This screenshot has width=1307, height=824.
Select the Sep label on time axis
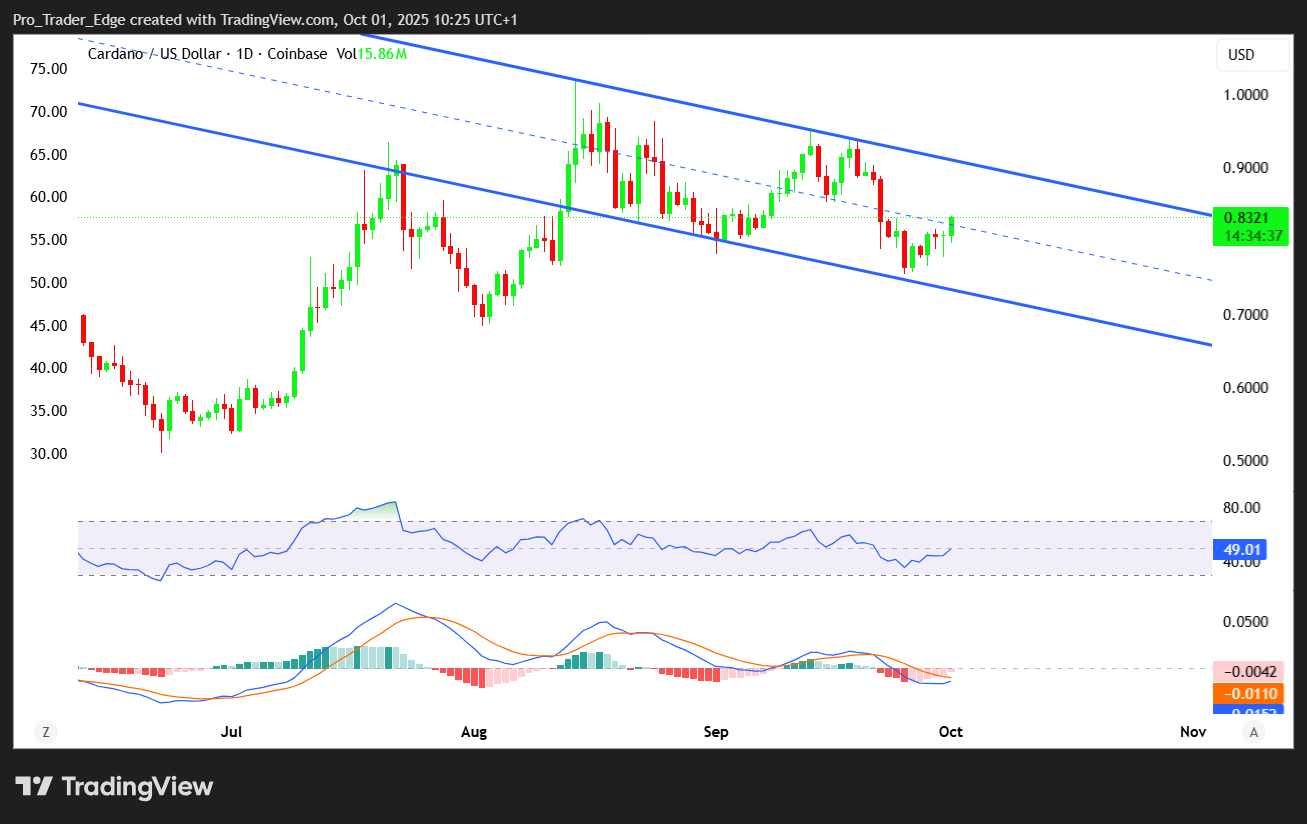tap(715, 732)
